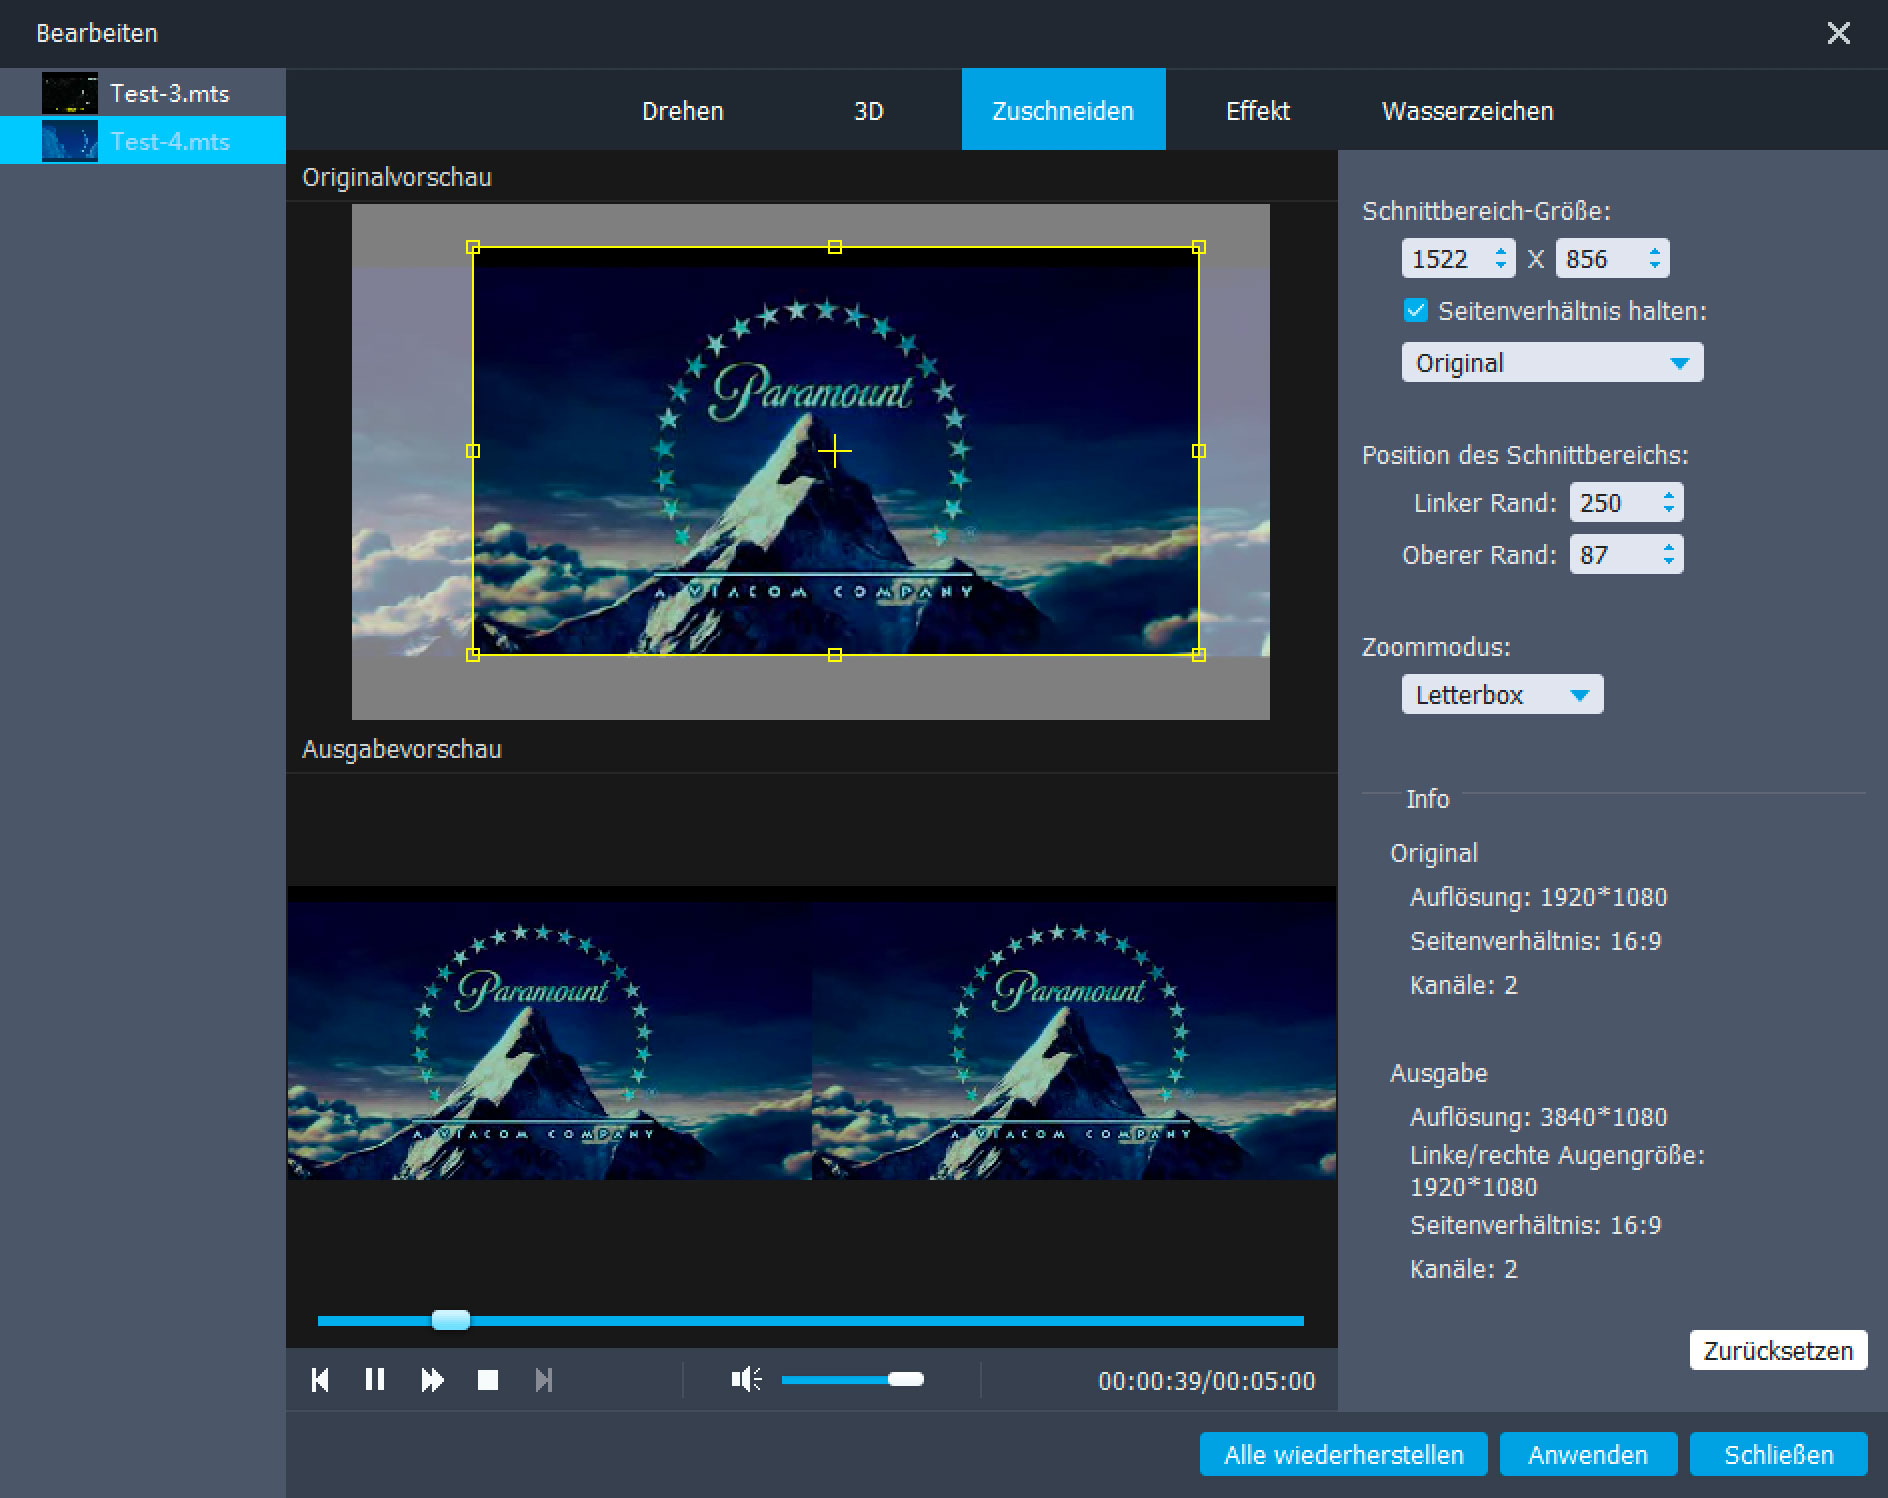Select the Test-4.mts file entry
The width and height of the screenshot is (1888, 1498).
click(x=143, y=140)
